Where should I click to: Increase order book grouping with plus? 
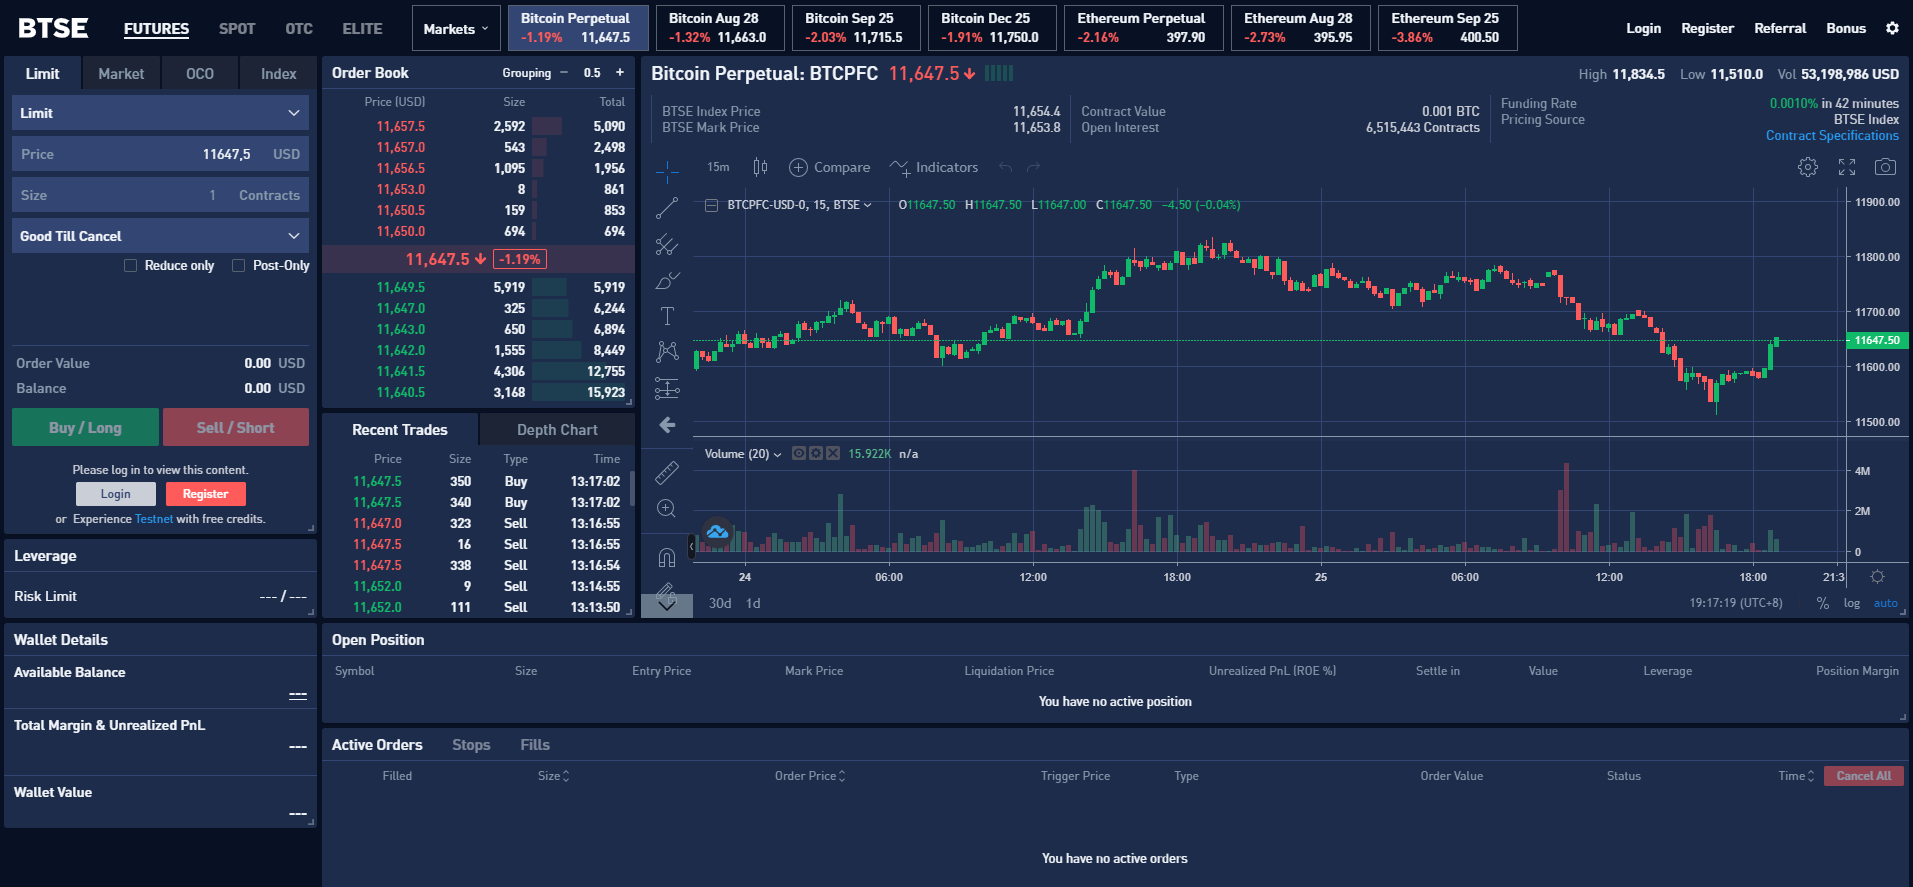click(620, 73)
